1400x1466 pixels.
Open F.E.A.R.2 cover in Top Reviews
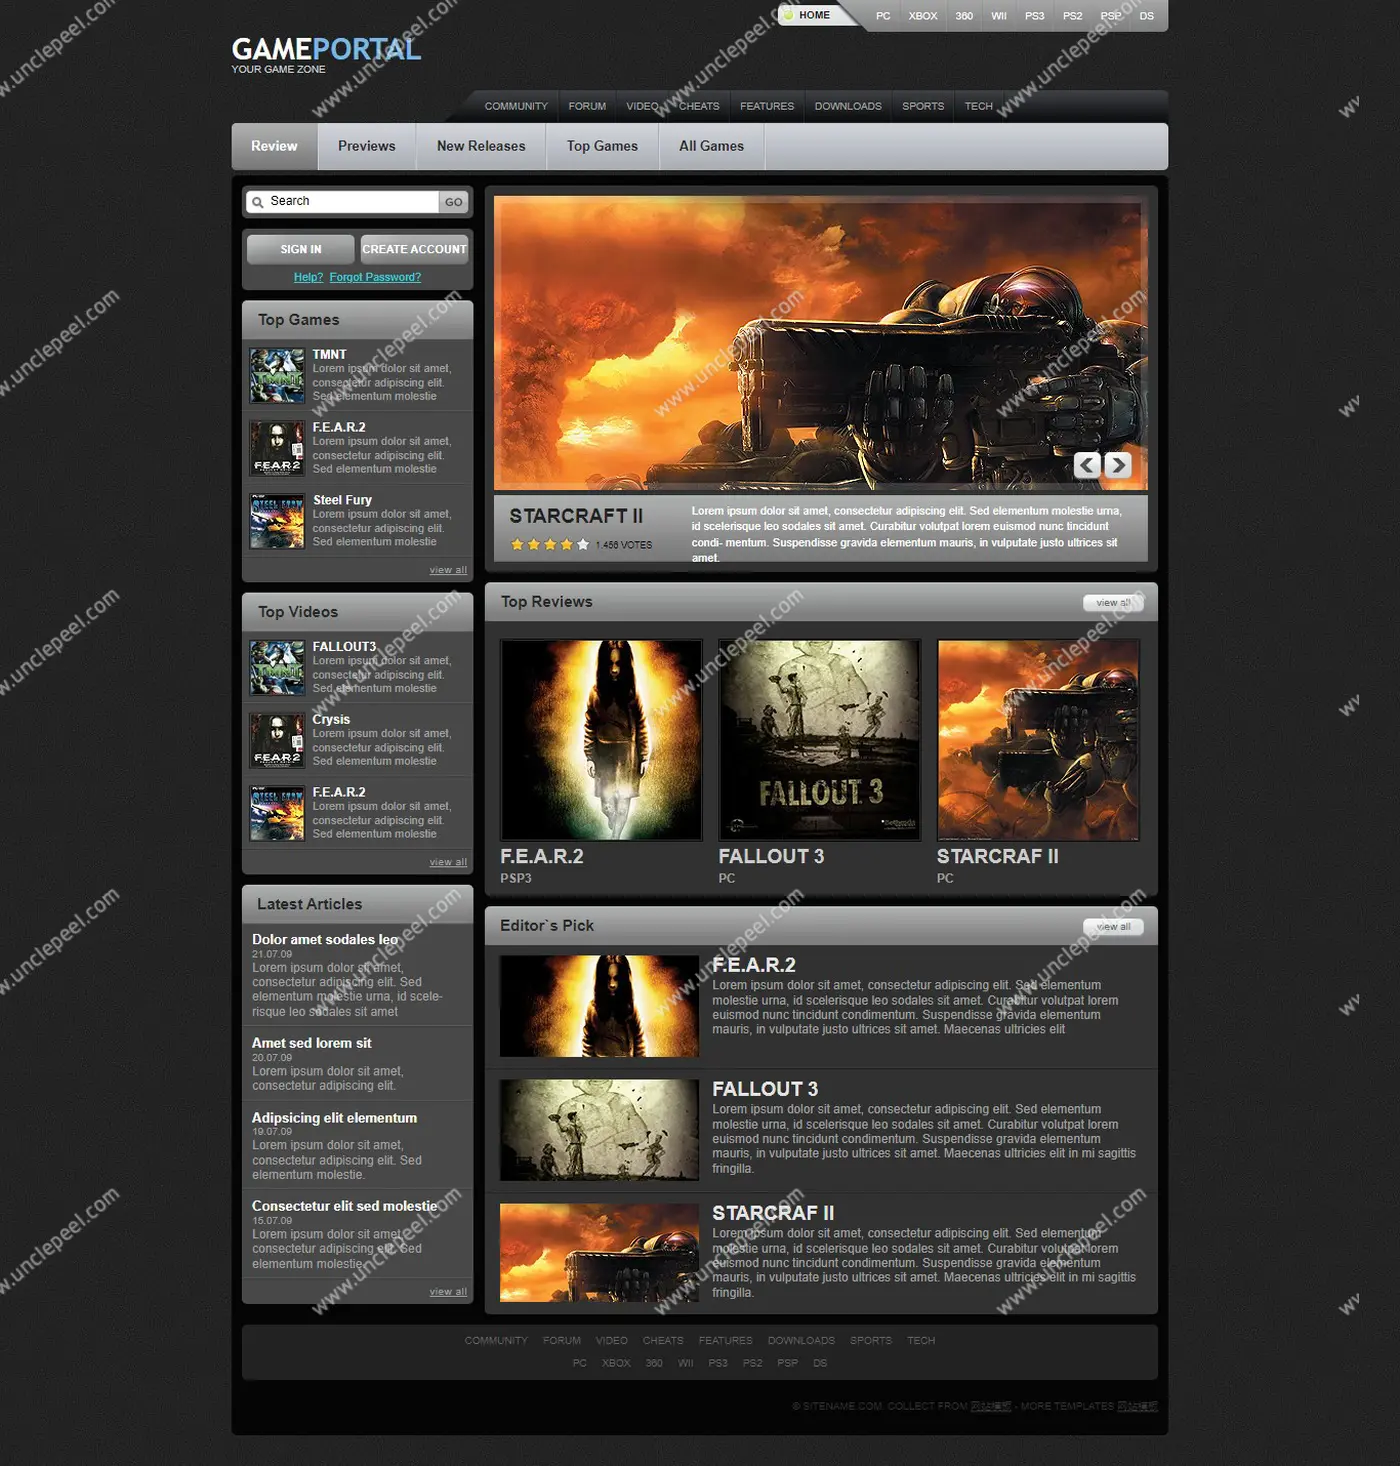click(601, 740)
